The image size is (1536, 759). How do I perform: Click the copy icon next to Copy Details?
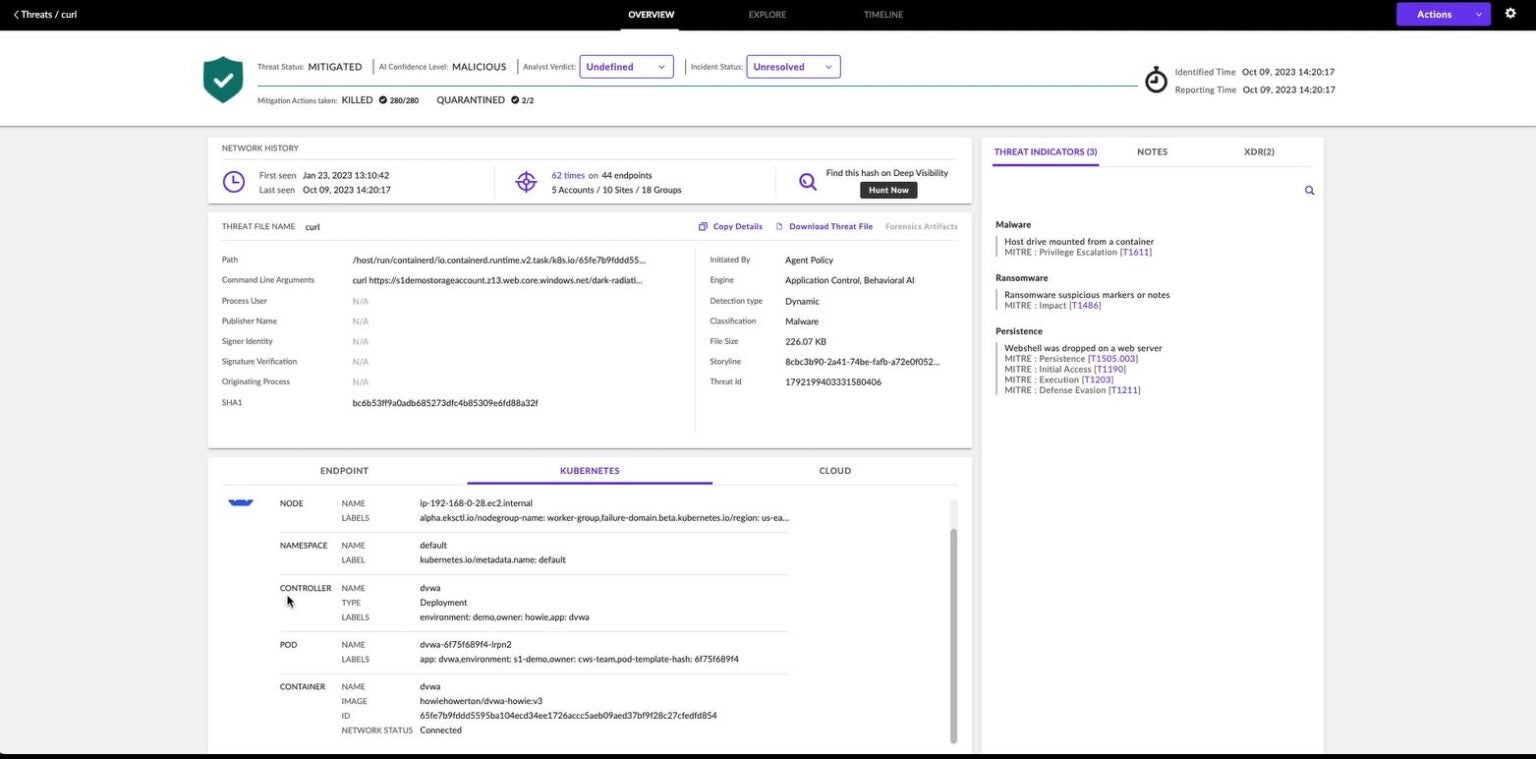click(704, 226)
